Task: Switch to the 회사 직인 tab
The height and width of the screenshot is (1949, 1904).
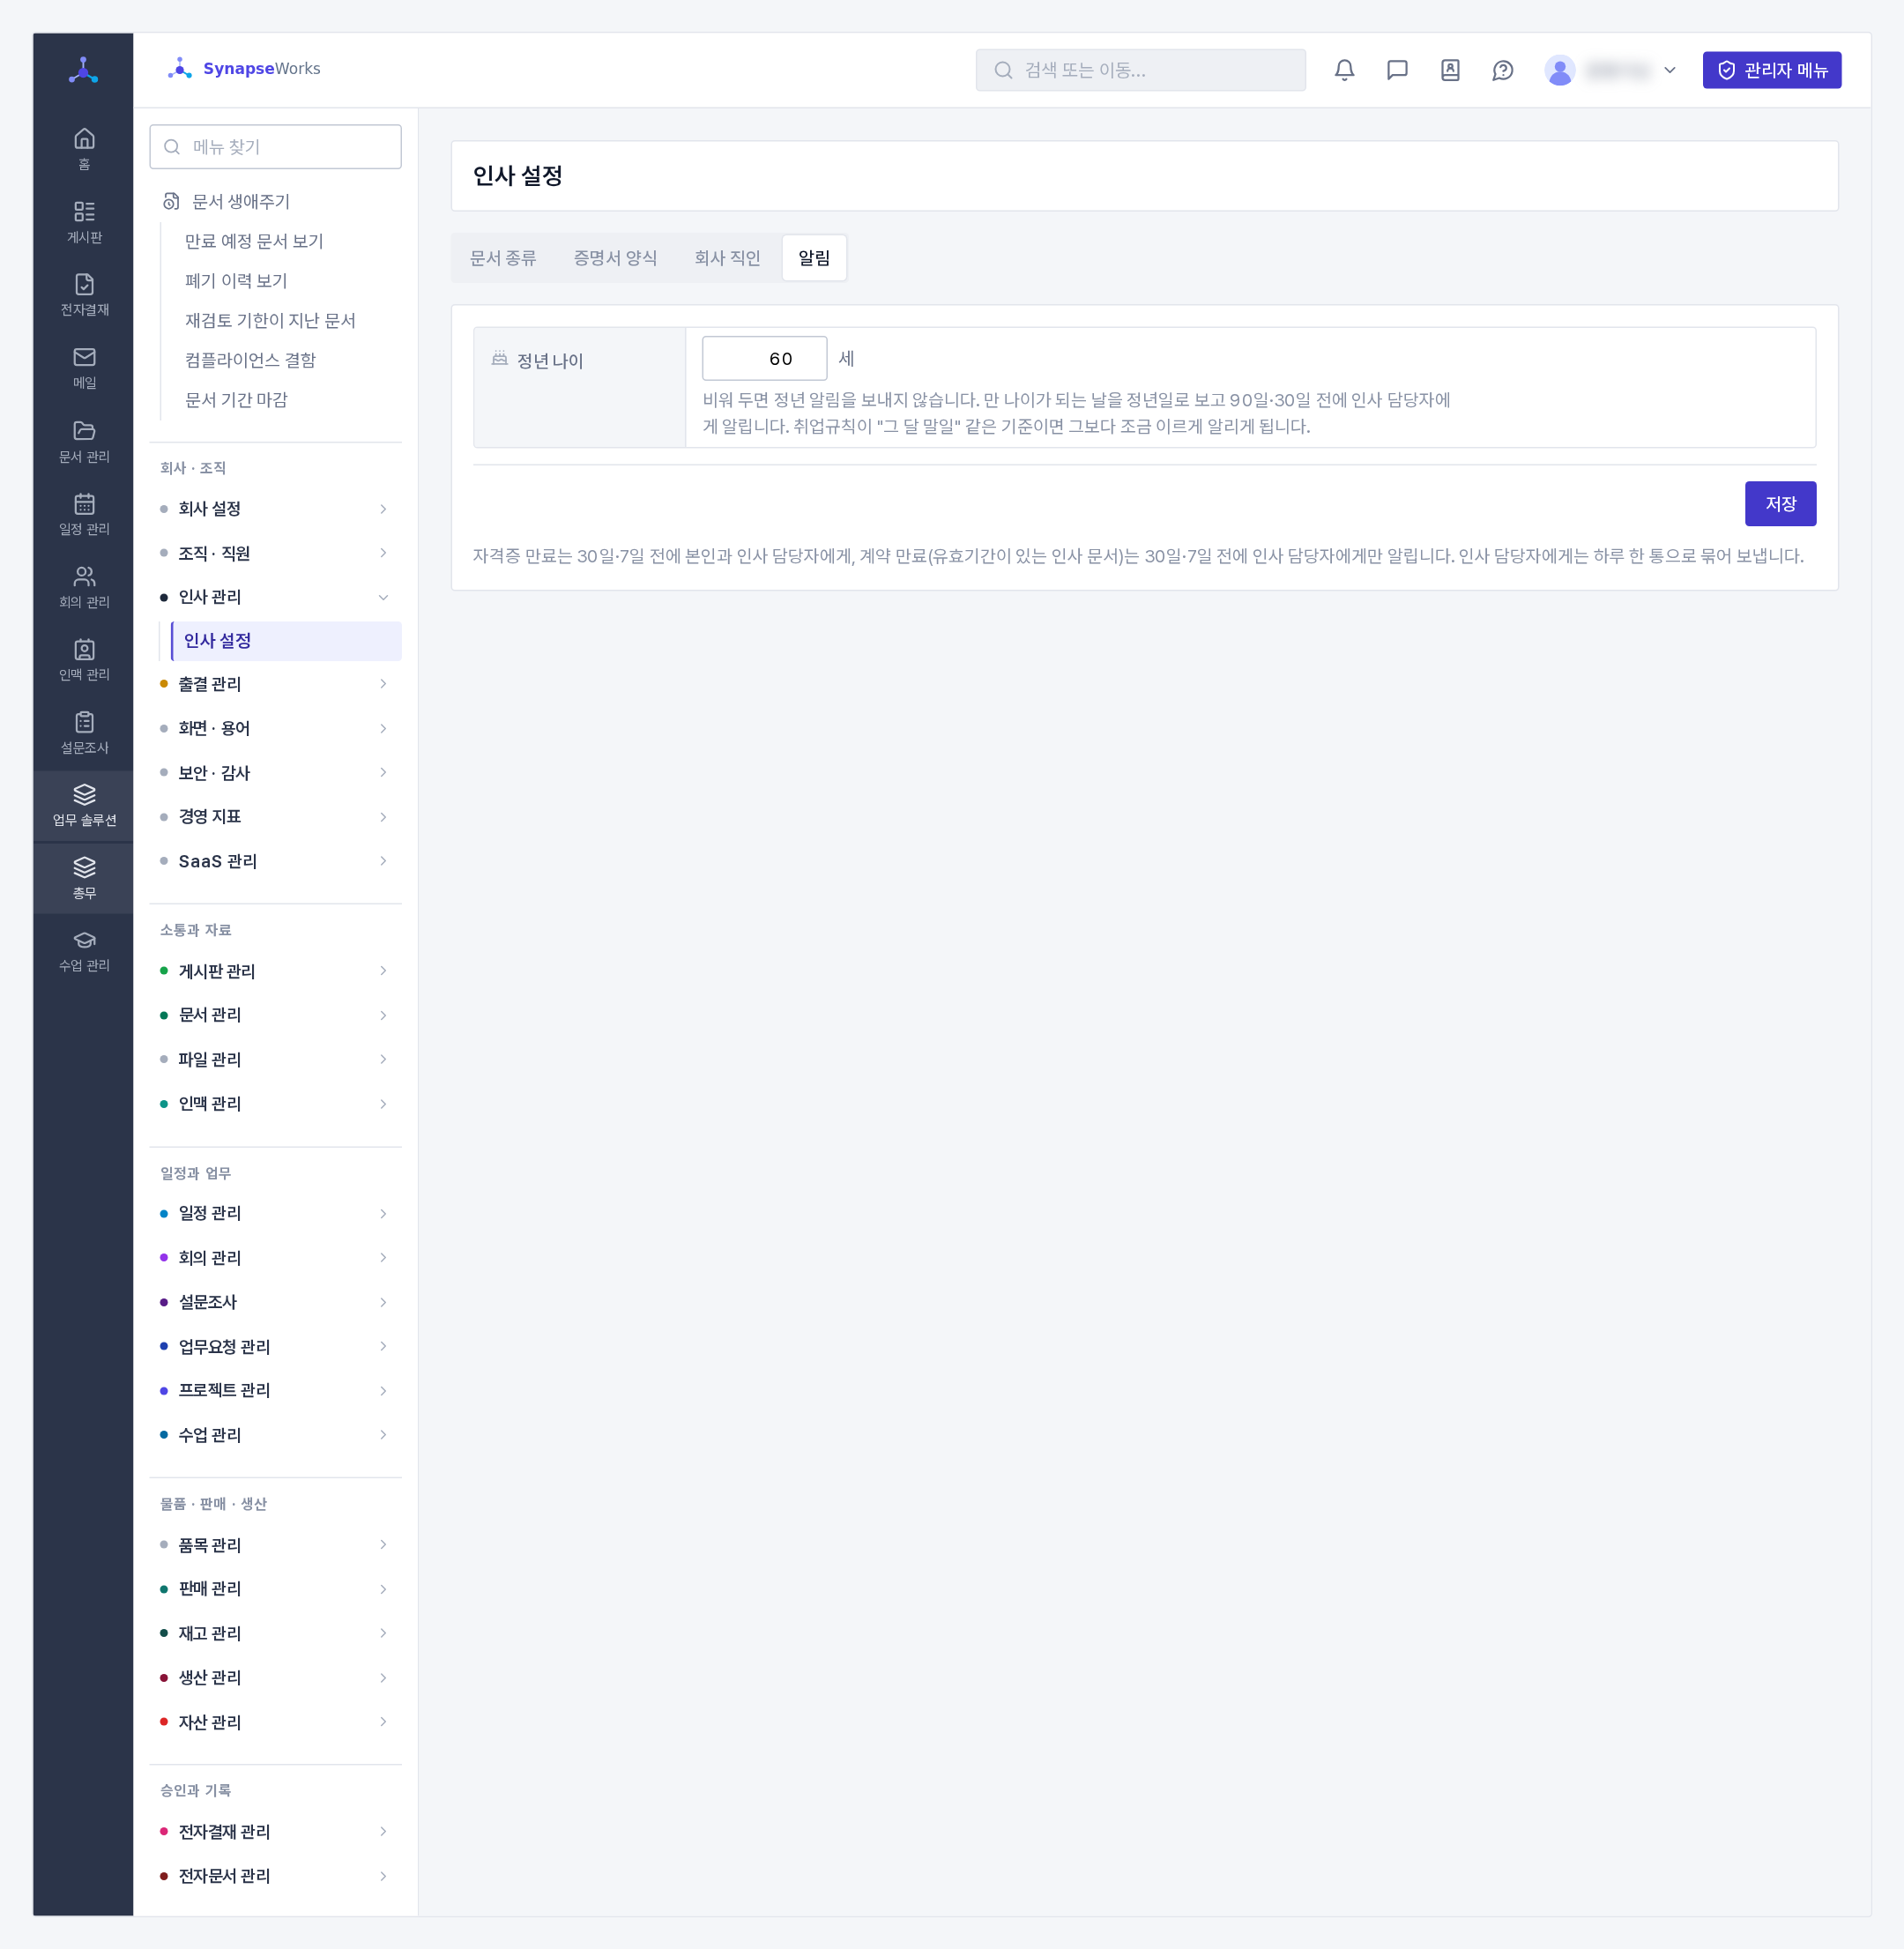Action: pyautogui.click(x=727, y=258)
